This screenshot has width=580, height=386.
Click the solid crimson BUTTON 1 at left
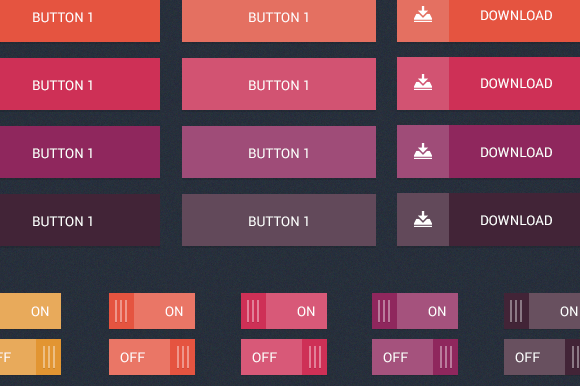(x=80, y=84)
